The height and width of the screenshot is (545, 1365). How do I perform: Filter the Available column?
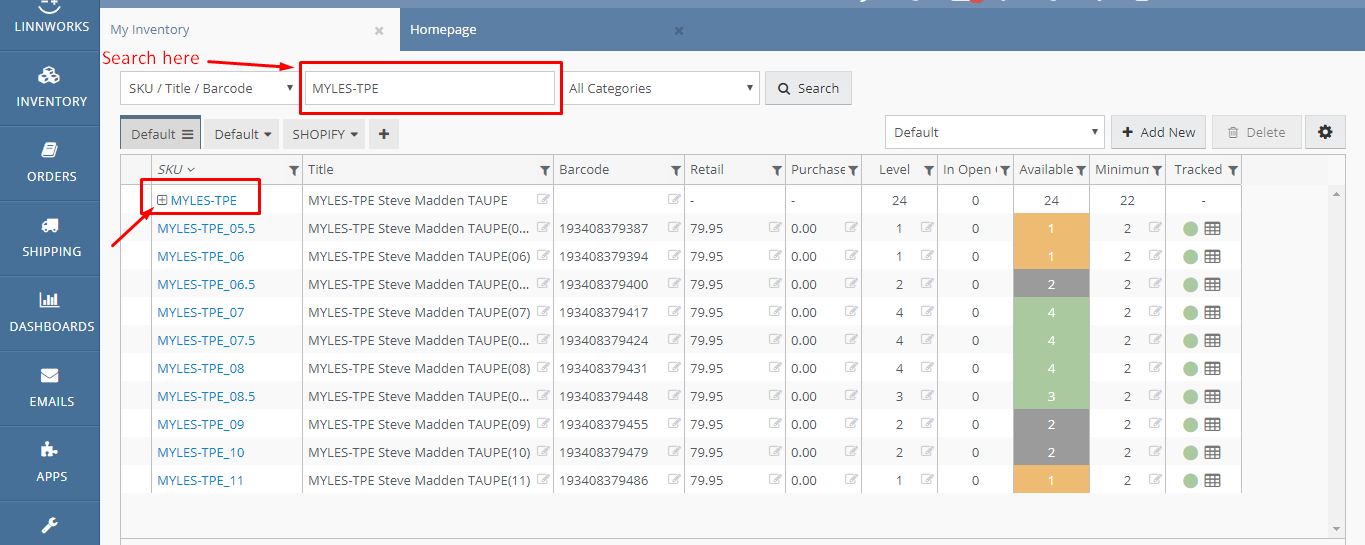(1081, 170)
